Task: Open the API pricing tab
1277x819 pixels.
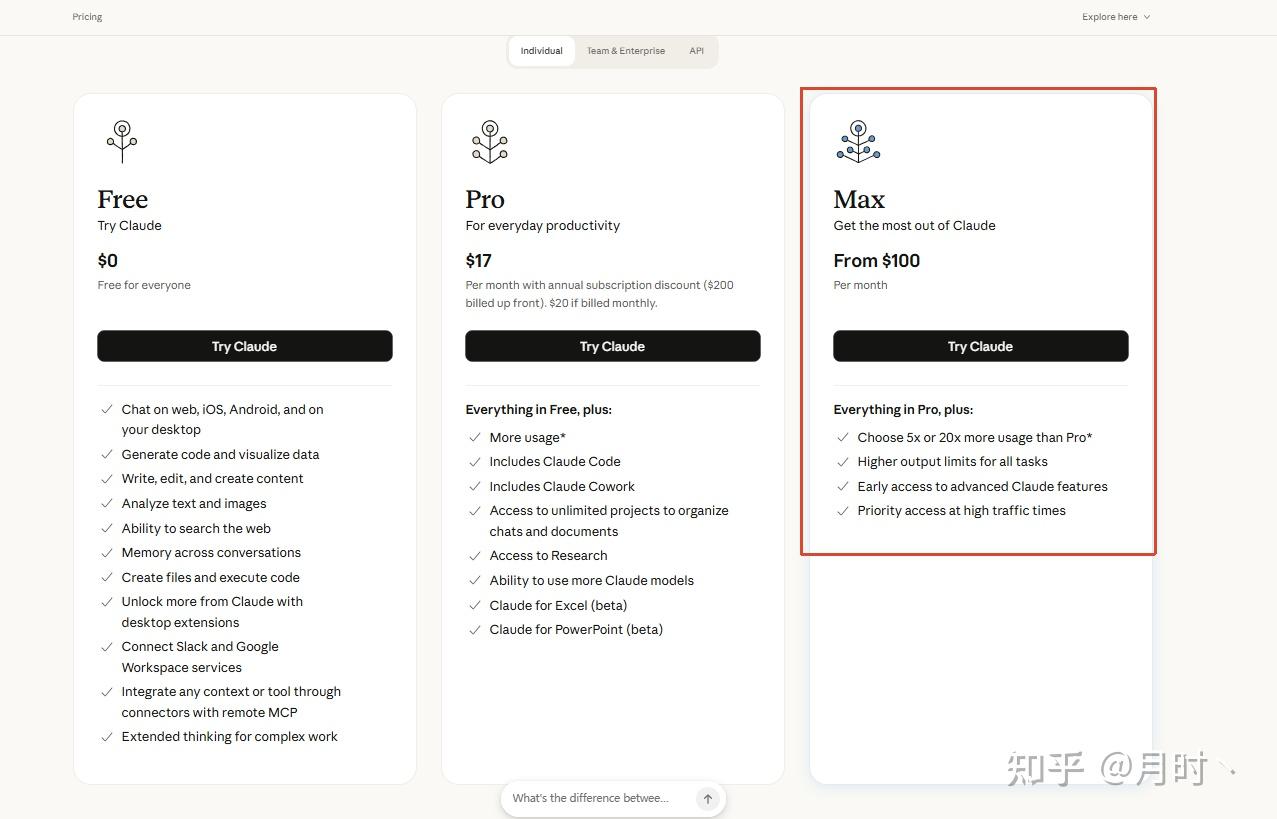Action: pyautogui.click(x=696, y=51)
